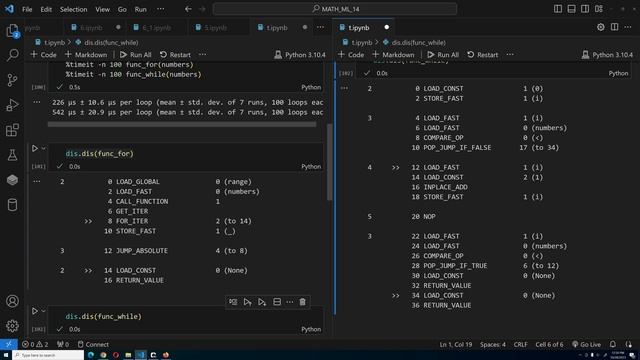Change line ending via CRLF
This screenshot has width=640, height=360.
coord(520,344)
